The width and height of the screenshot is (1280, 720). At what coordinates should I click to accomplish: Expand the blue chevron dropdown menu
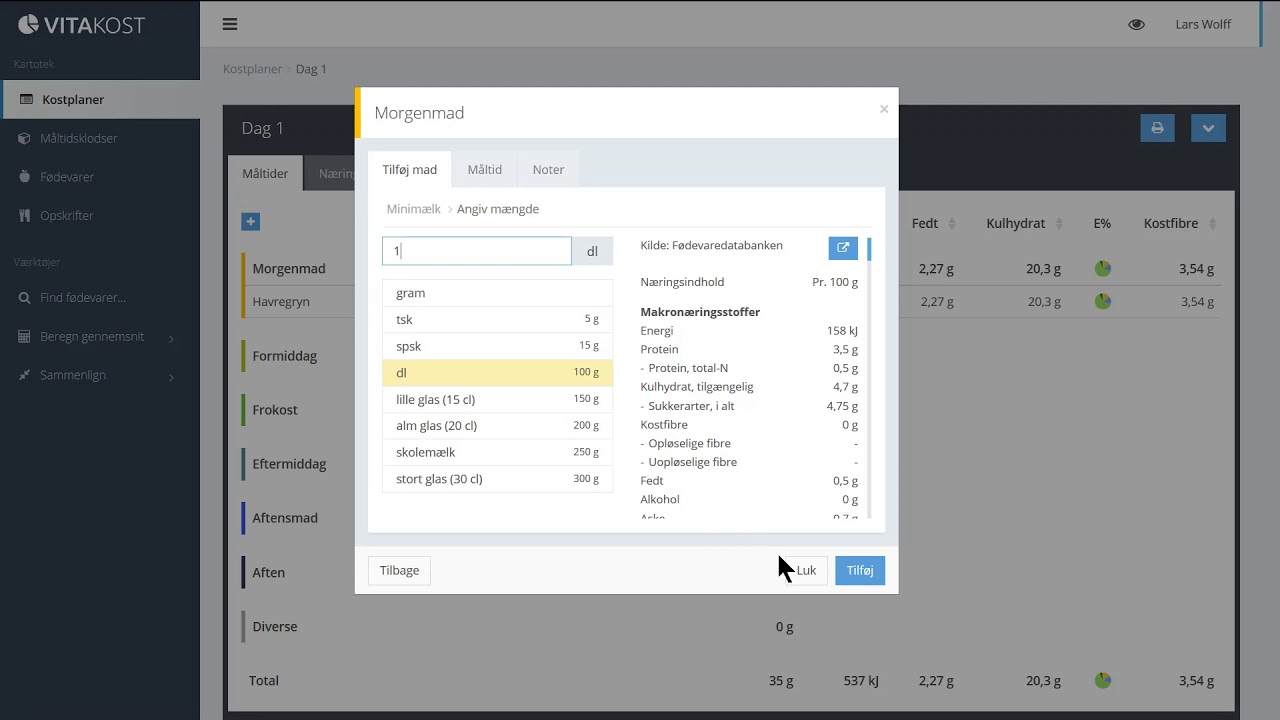point(1208,128)
